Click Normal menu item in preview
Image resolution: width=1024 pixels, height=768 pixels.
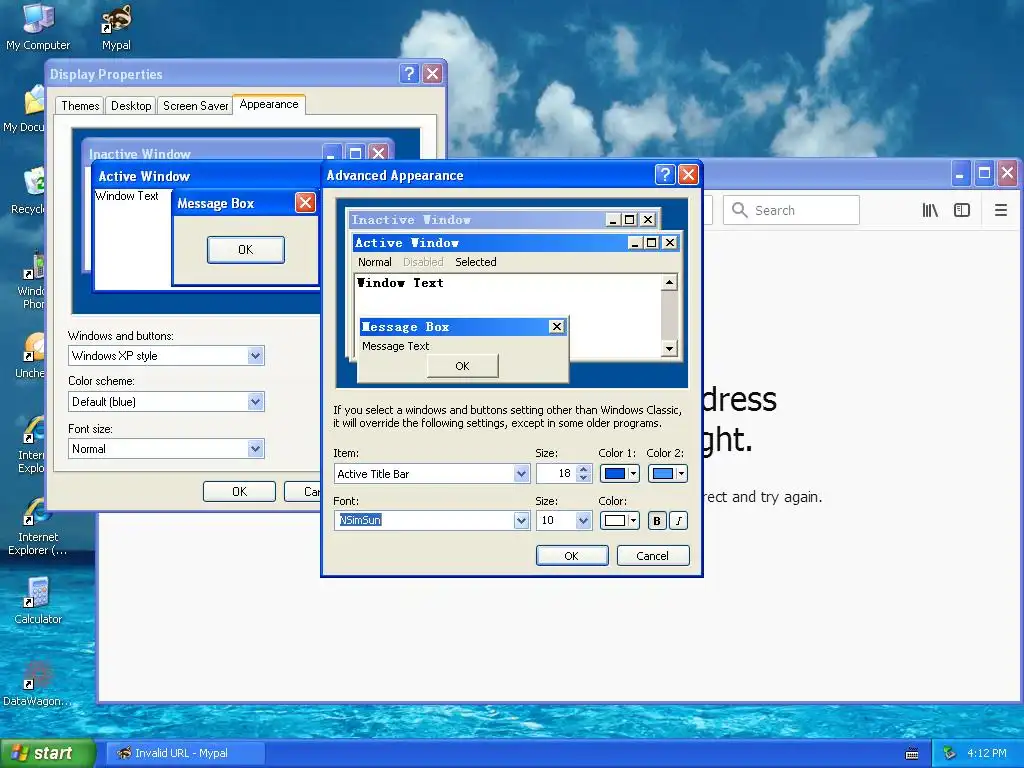tap(375, 262)
